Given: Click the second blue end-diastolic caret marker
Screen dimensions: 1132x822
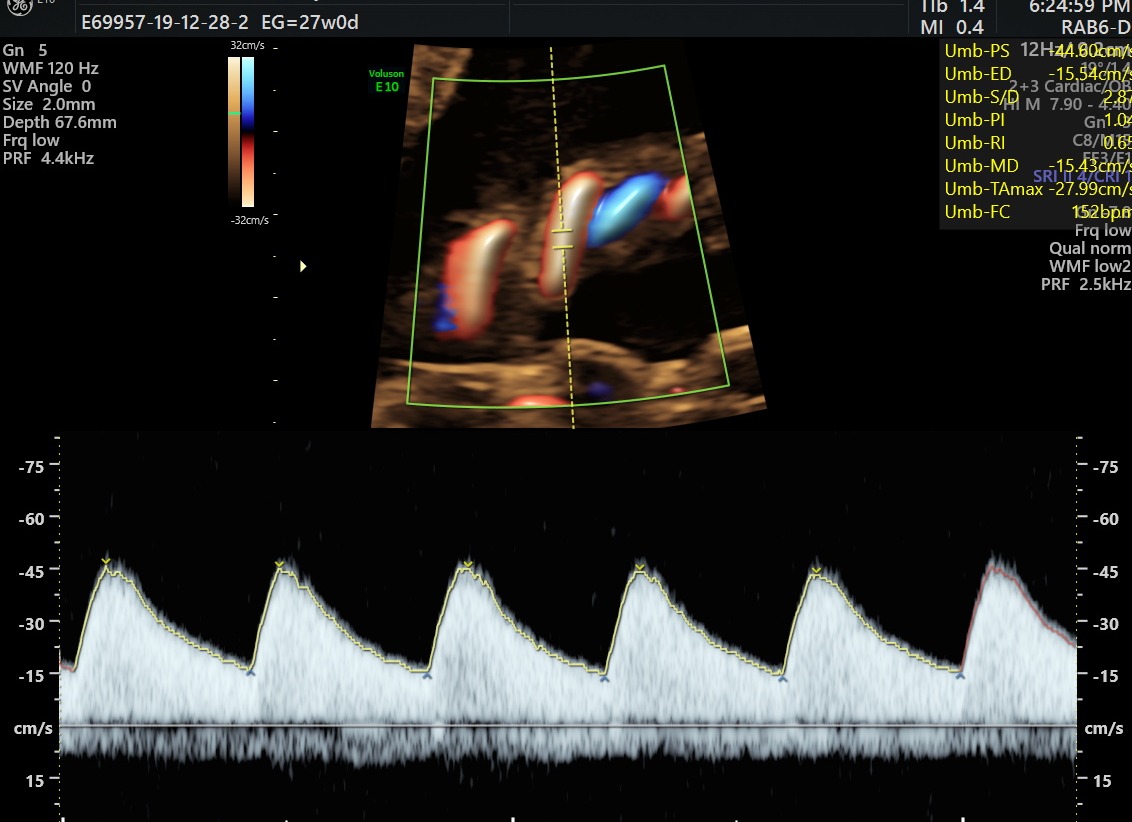Looking at the screenshot, I should pyautogui.click(x=427, y=676).
